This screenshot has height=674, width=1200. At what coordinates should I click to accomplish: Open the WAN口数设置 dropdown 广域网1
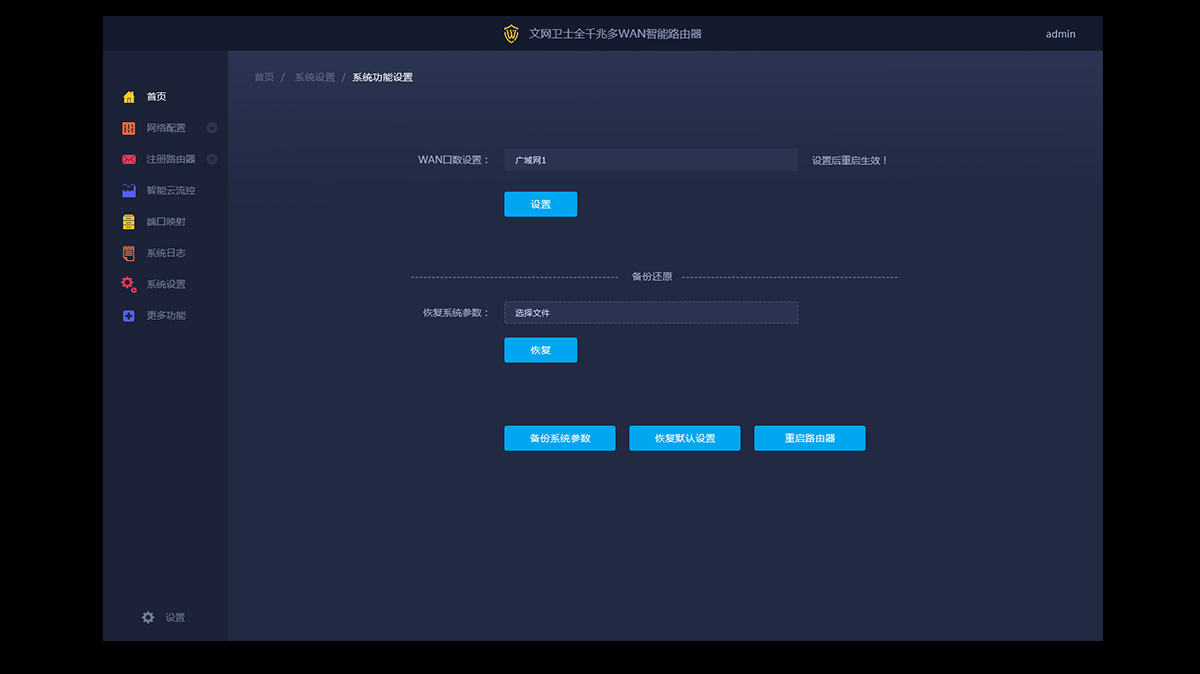pyautogui.click(x=651, y=160)
